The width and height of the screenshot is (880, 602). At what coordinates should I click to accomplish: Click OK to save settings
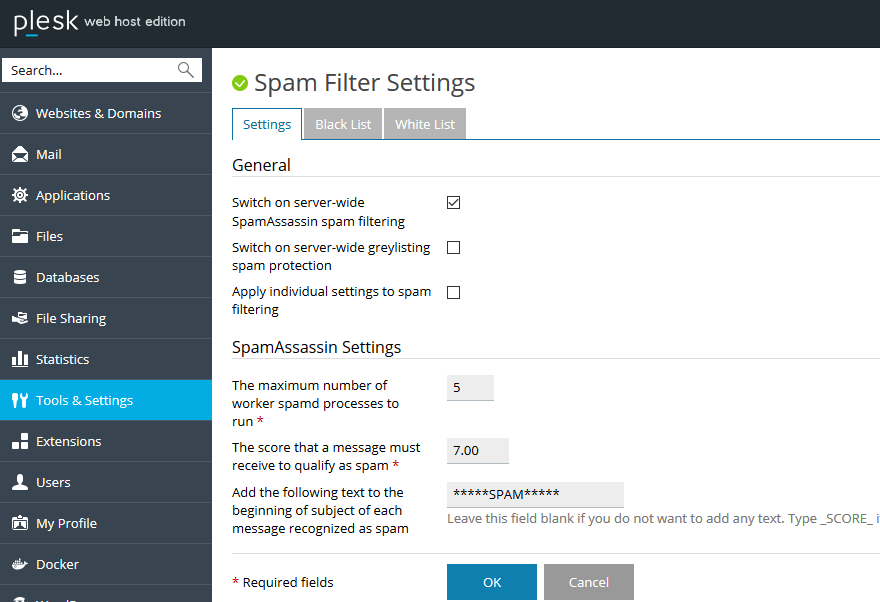click(492, 582)
